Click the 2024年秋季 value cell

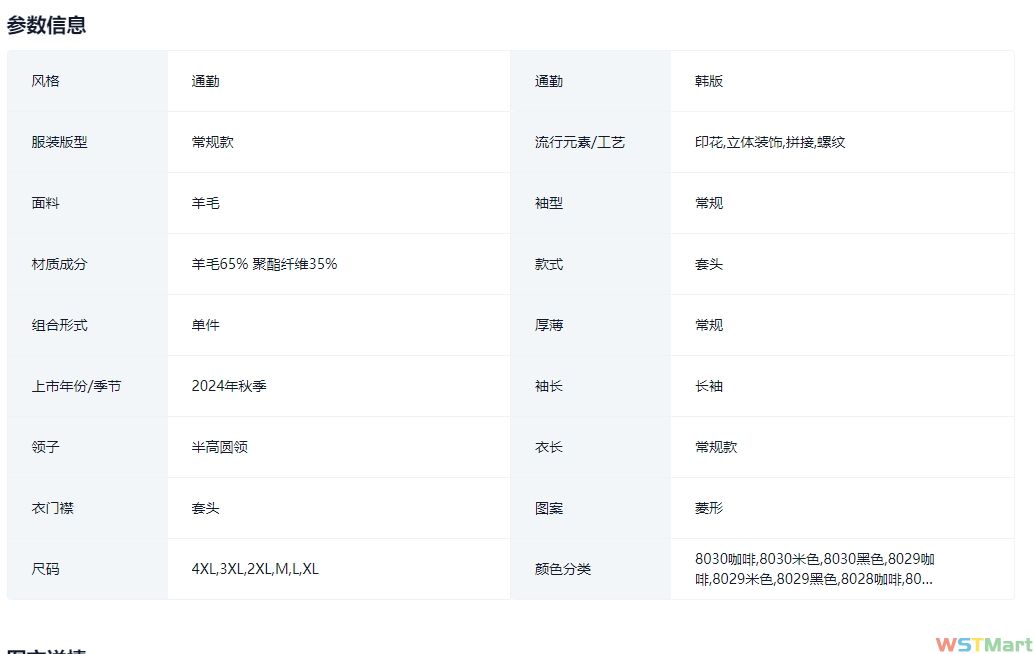click(229, 386)
